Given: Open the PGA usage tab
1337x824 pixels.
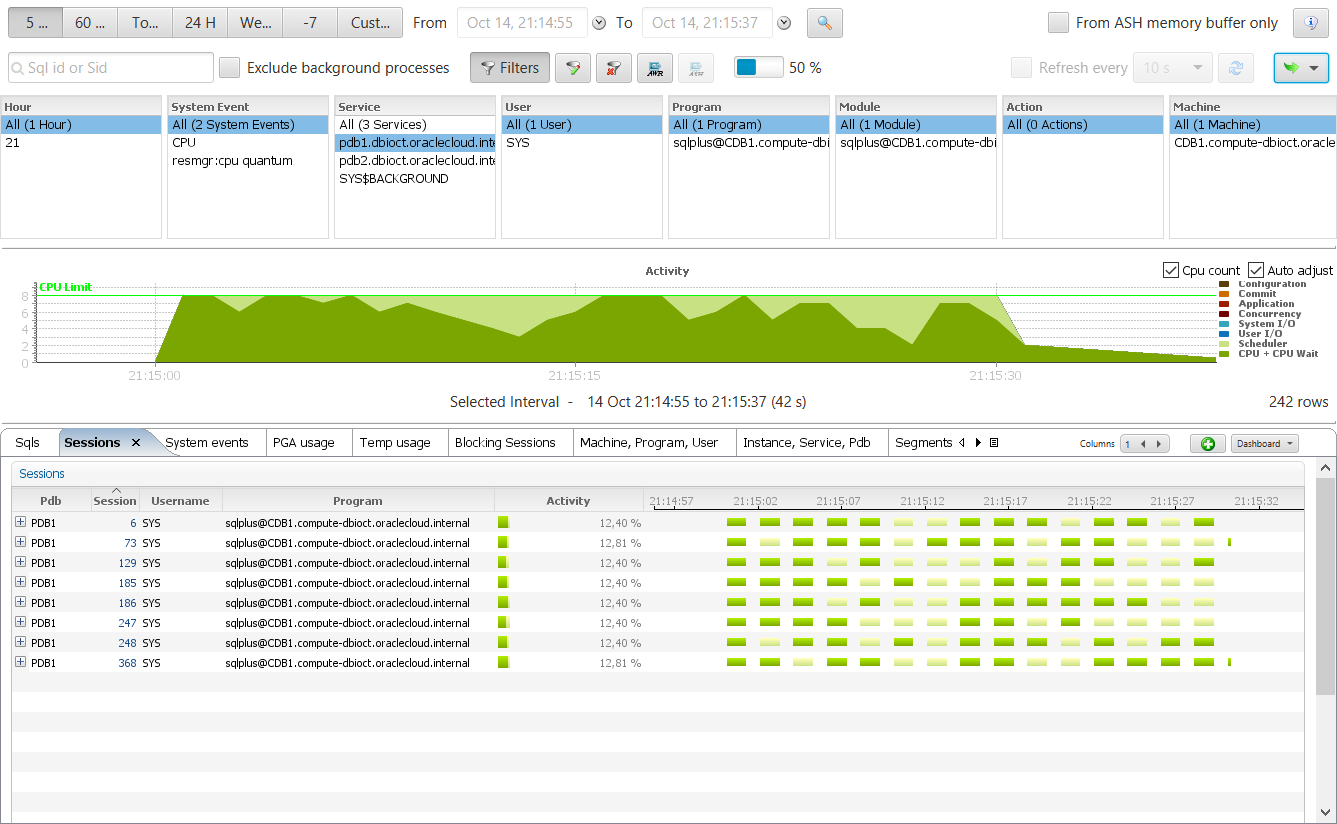Looking at the screenshot, I should (303, 443).
